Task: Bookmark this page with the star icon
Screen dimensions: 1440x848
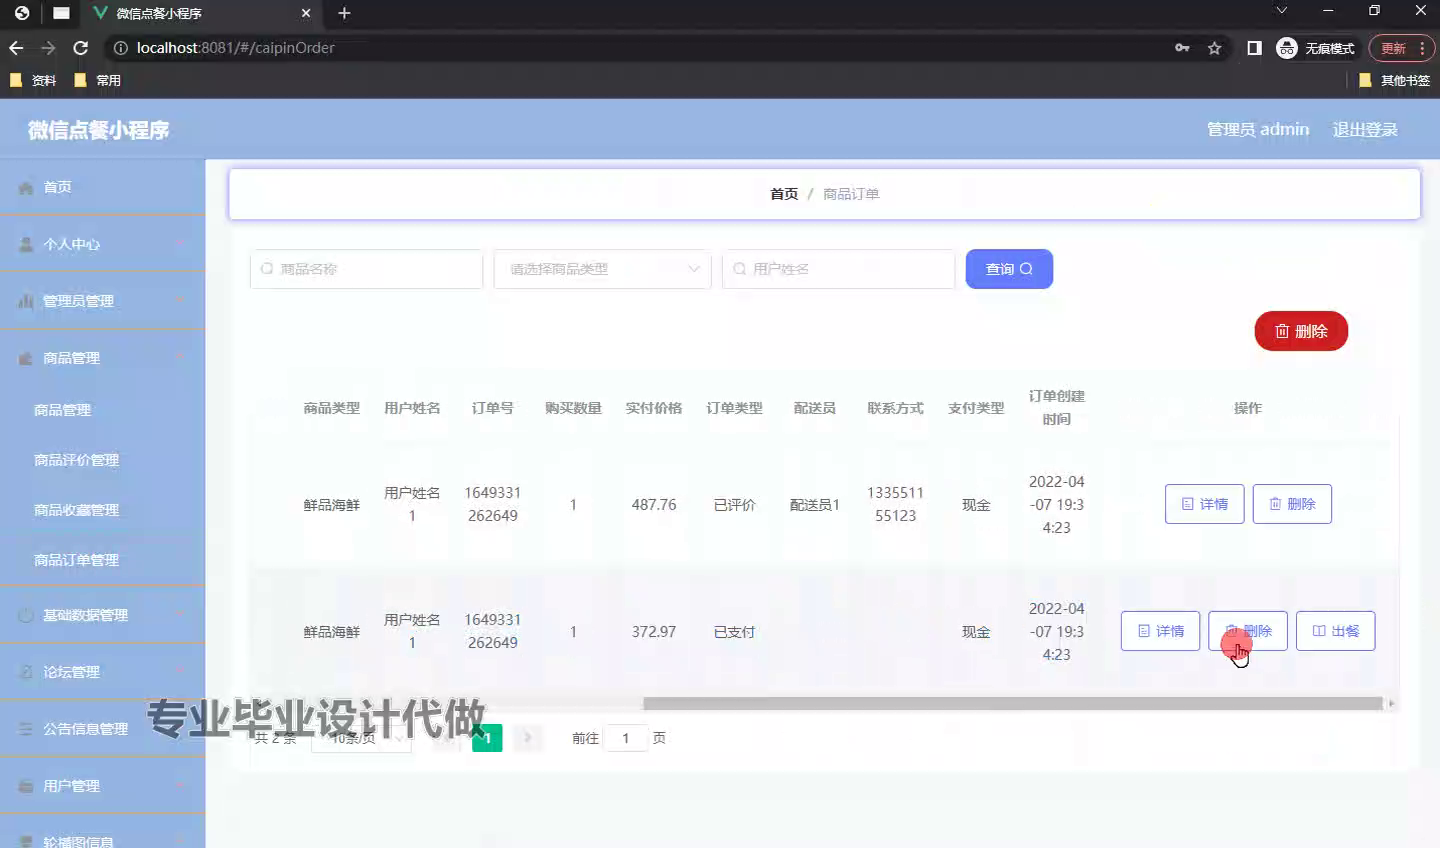Action: [1214, 48]
